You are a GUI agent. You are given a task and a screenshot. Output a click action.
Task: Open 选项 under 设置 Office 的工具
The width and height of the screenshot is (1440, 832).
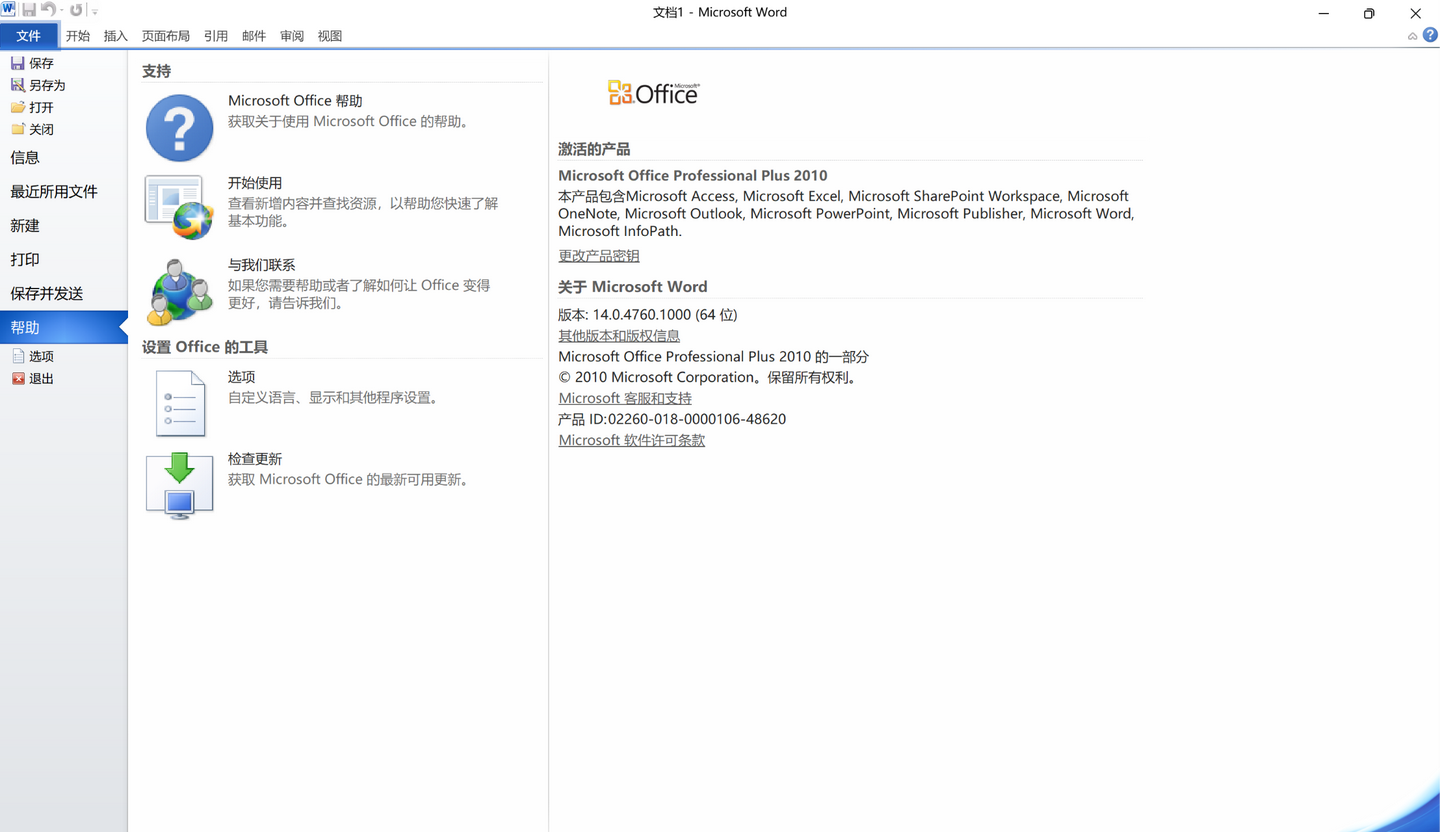coord(180,403)
